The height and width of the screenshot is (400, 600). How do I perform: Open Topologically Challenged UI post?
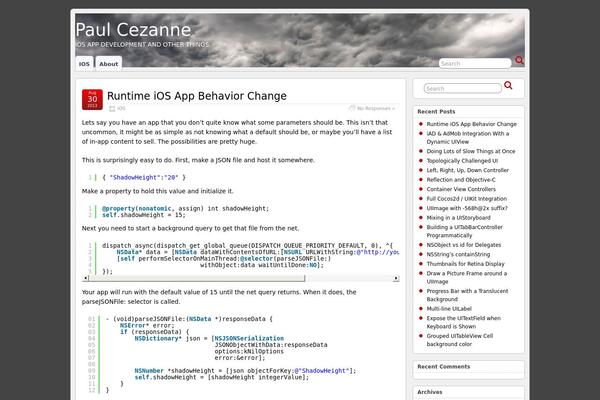tap(462, 161)
